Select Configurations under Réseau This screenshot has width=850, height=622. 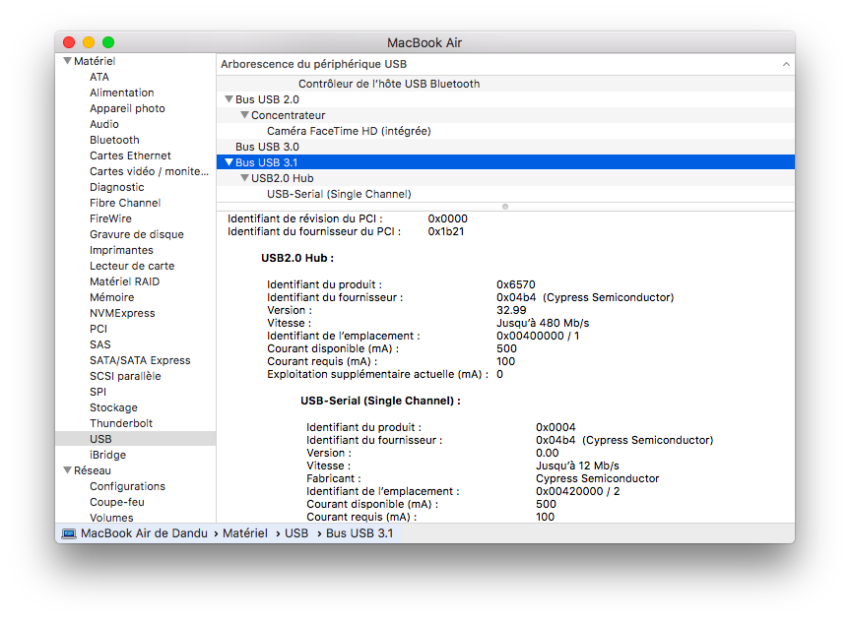coord(127,486)
